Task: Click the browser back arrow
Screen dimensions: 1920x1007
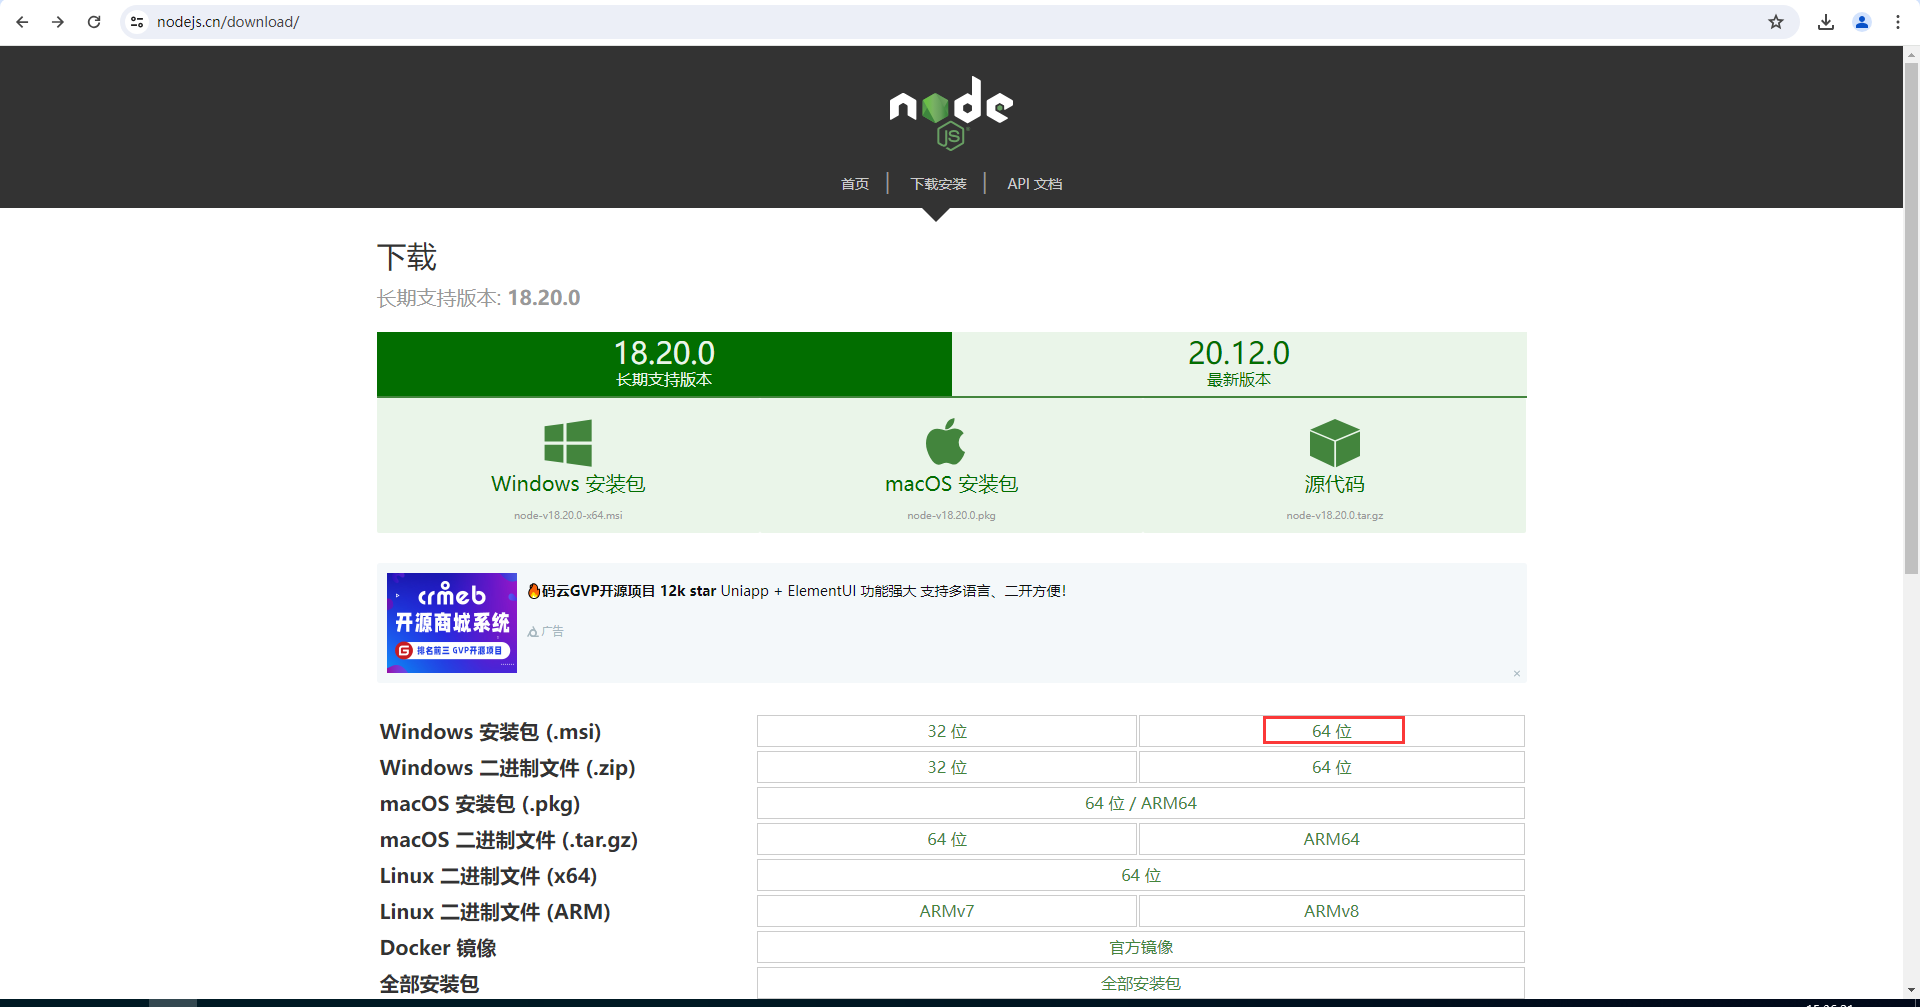Action: point(22,22)
